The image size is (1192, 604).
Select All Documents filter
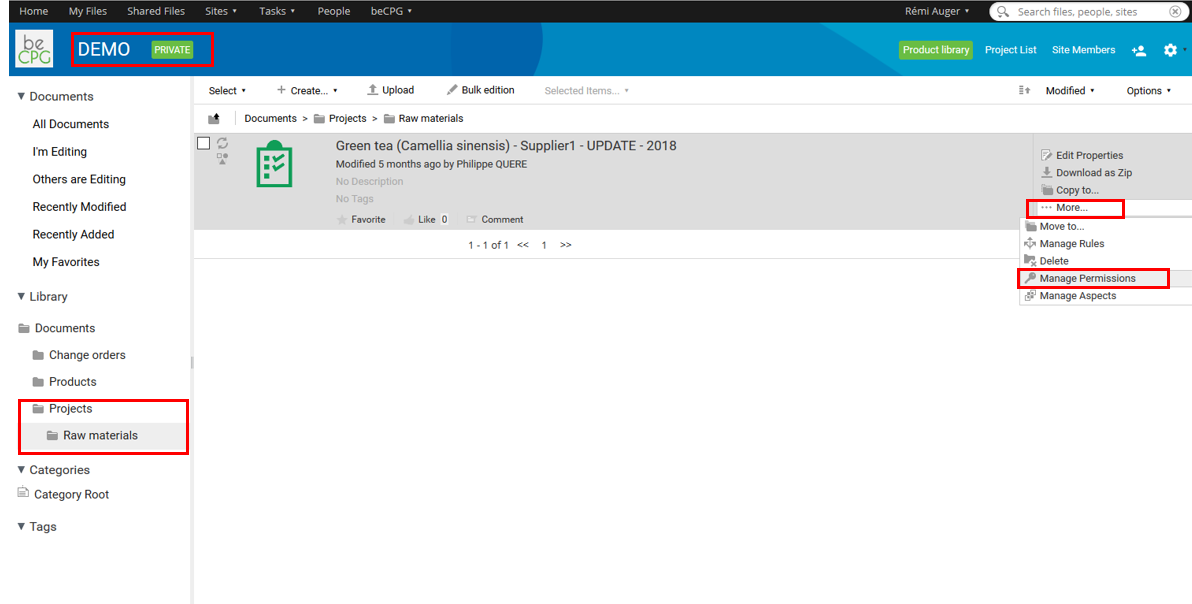71,124
